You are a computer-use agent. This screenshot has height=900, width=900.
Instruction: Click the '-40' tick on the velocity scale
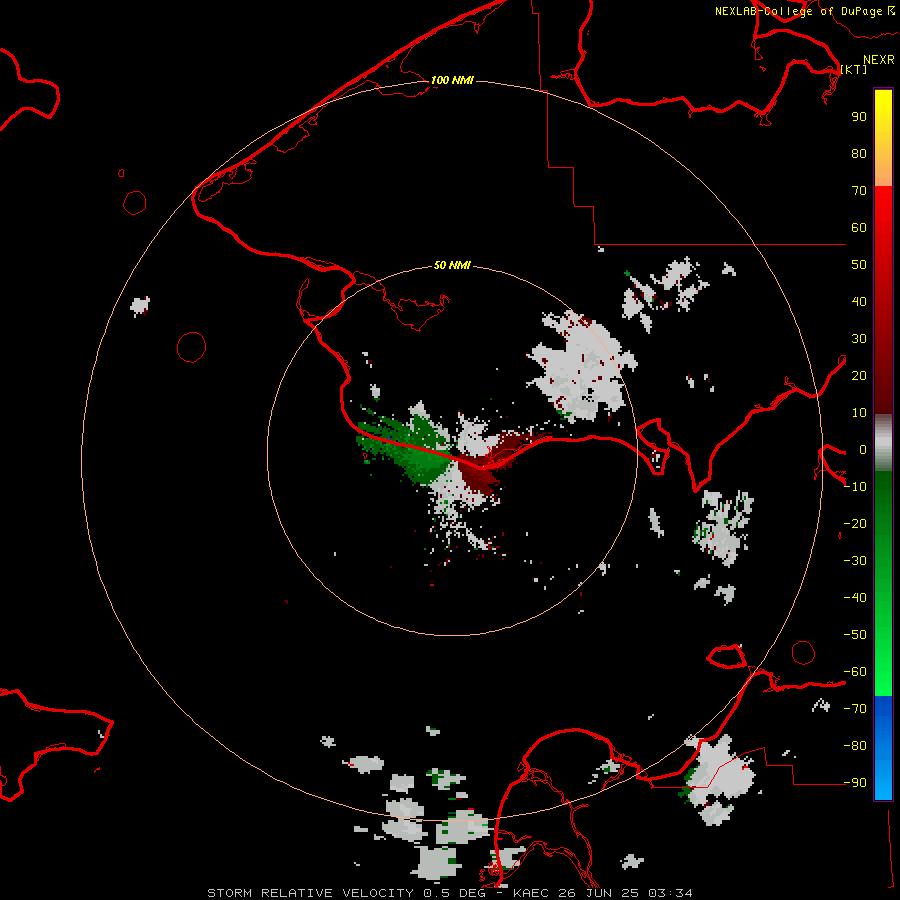855,598
